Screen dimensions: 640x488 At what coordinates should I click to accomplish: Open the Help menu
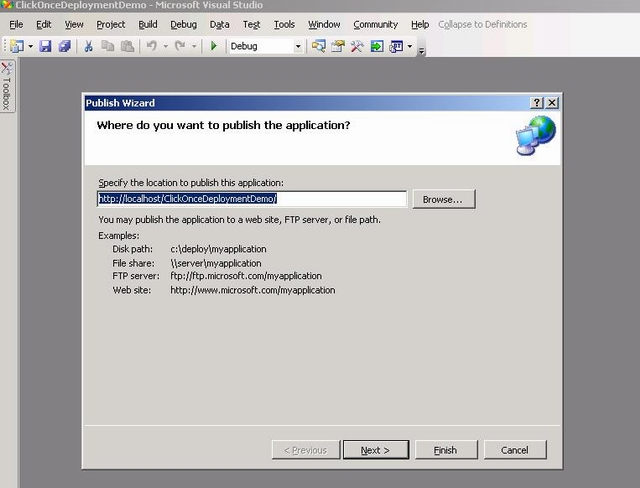click(420, 24)
